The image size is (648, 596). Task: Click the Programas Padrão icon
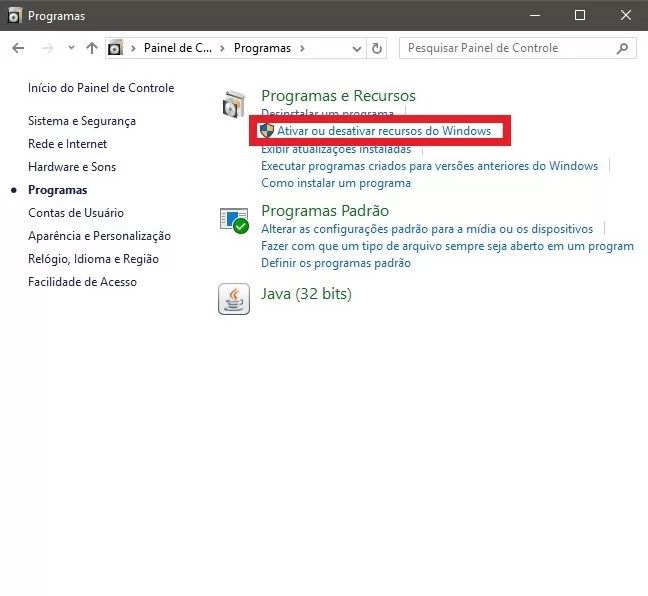pos(233,221)
